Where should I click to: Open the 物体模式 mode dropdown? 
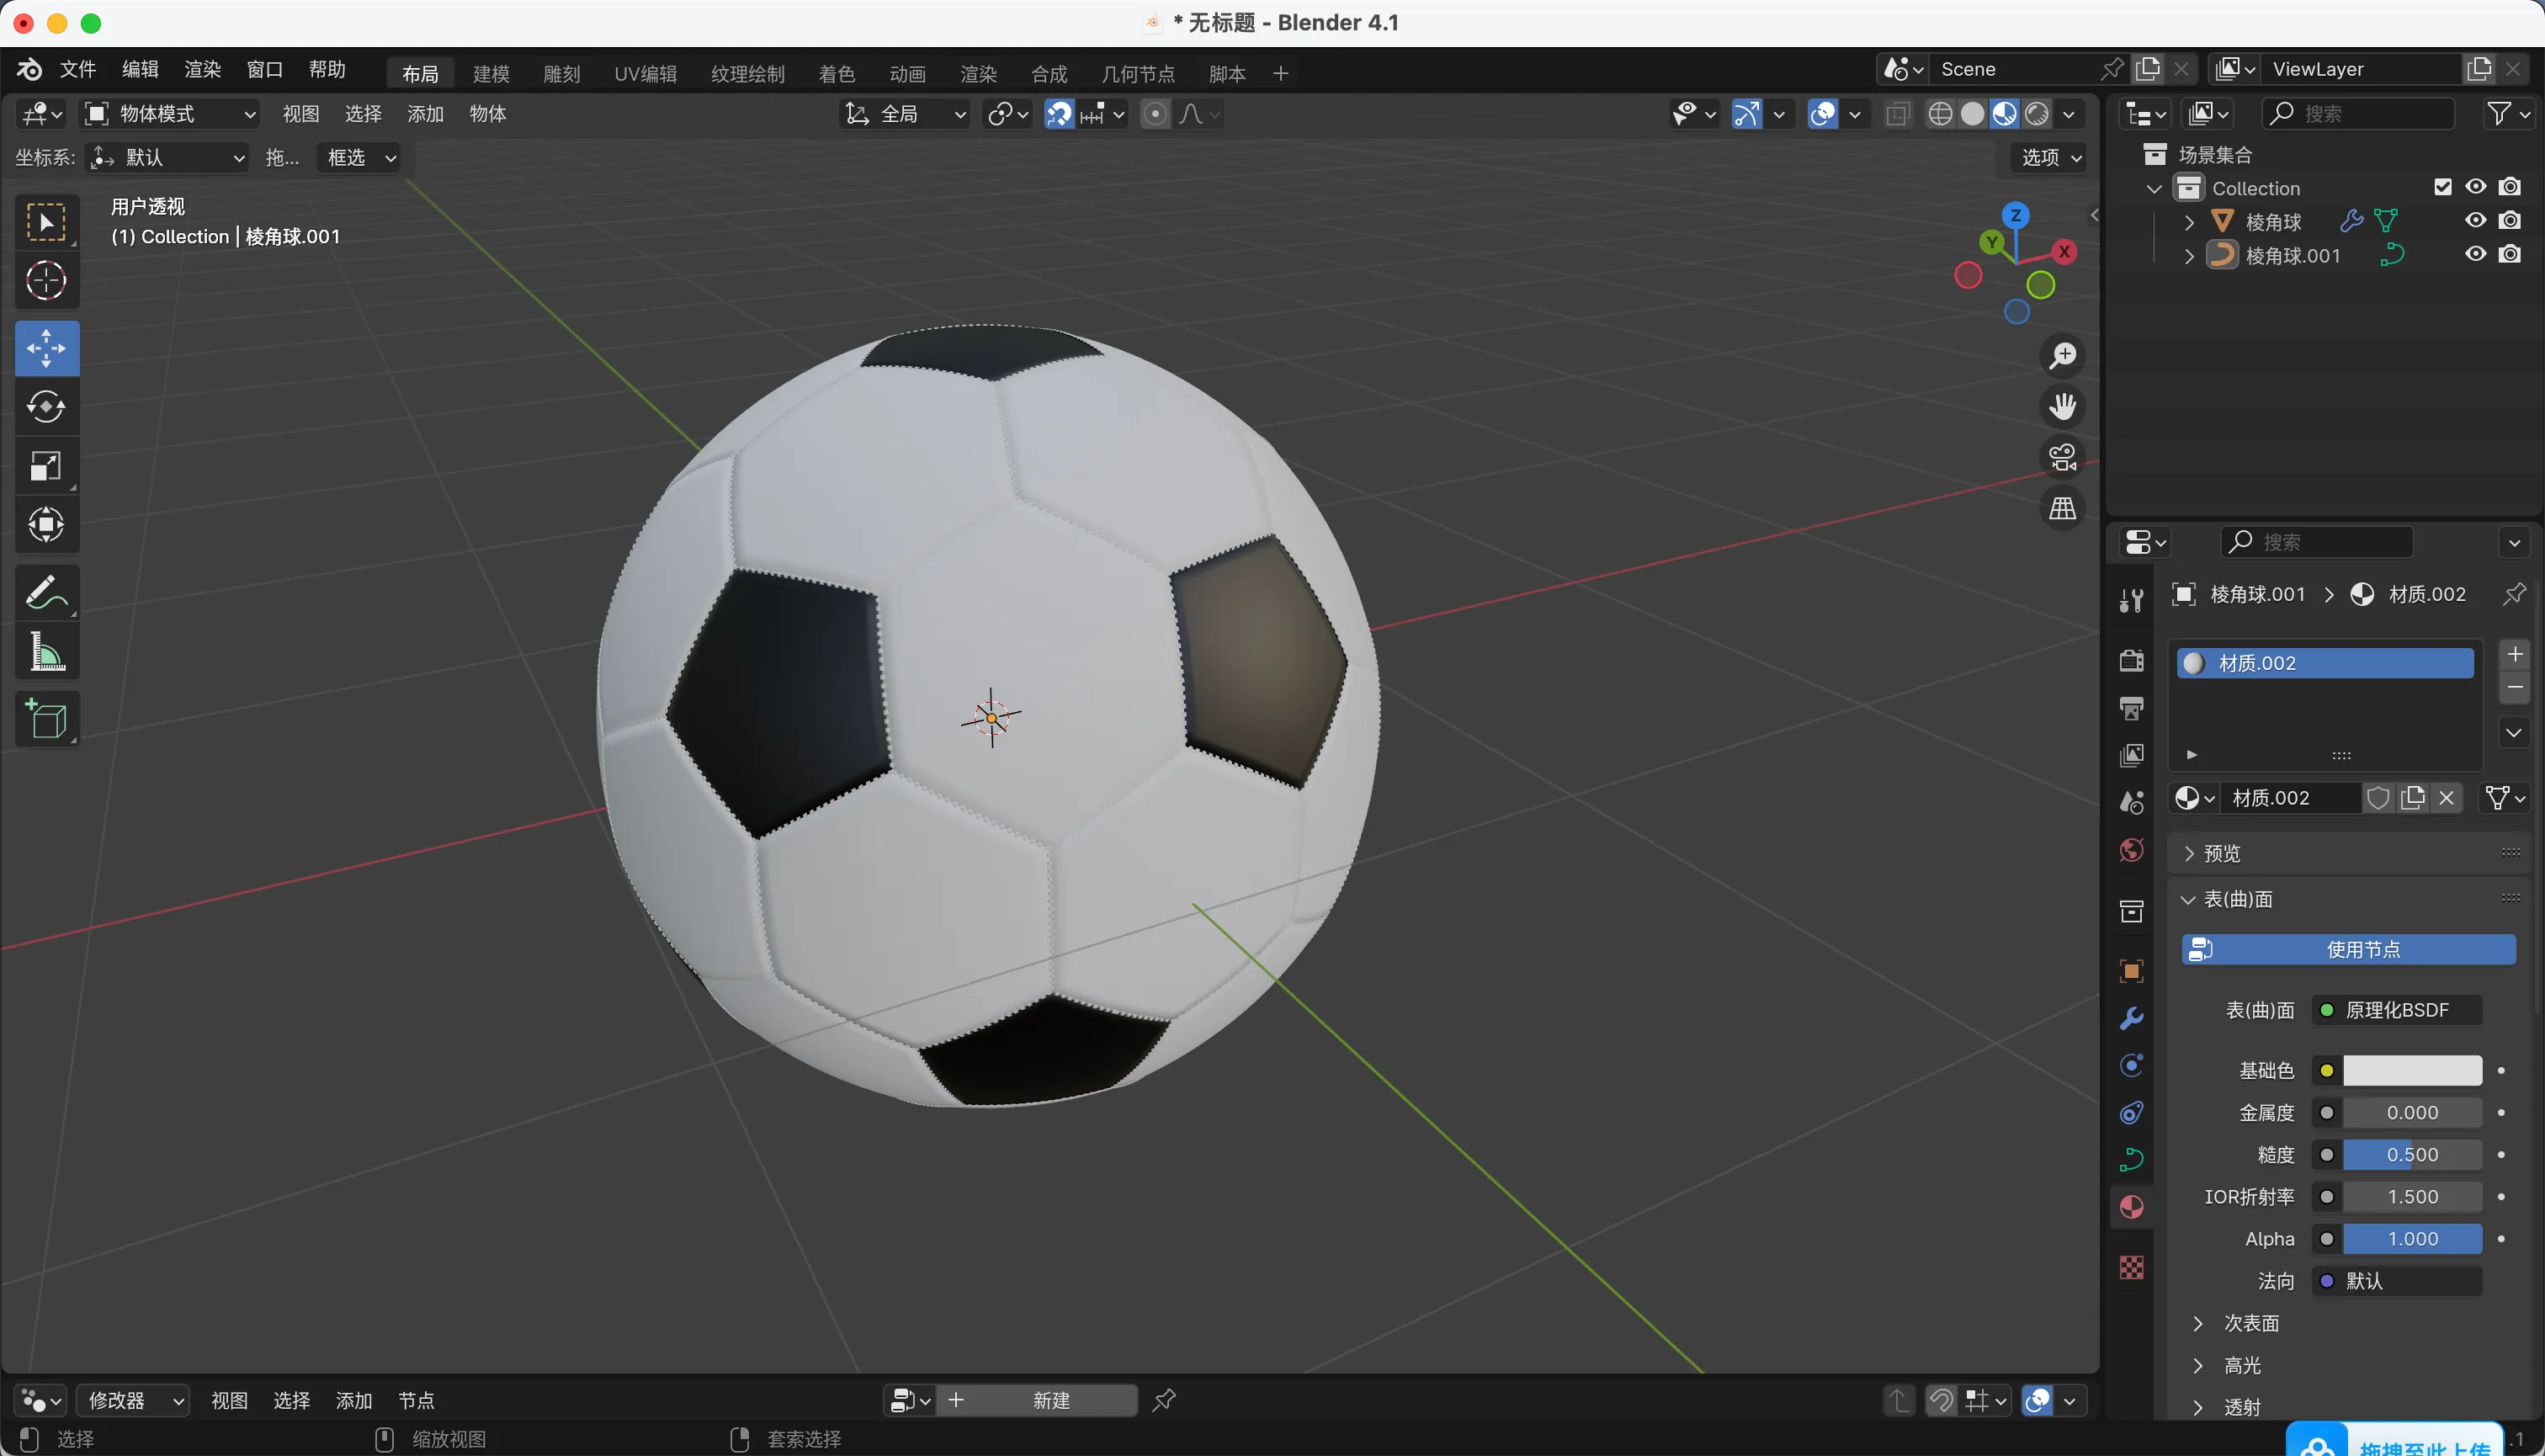pyautogui.click(x=169, y=114)
